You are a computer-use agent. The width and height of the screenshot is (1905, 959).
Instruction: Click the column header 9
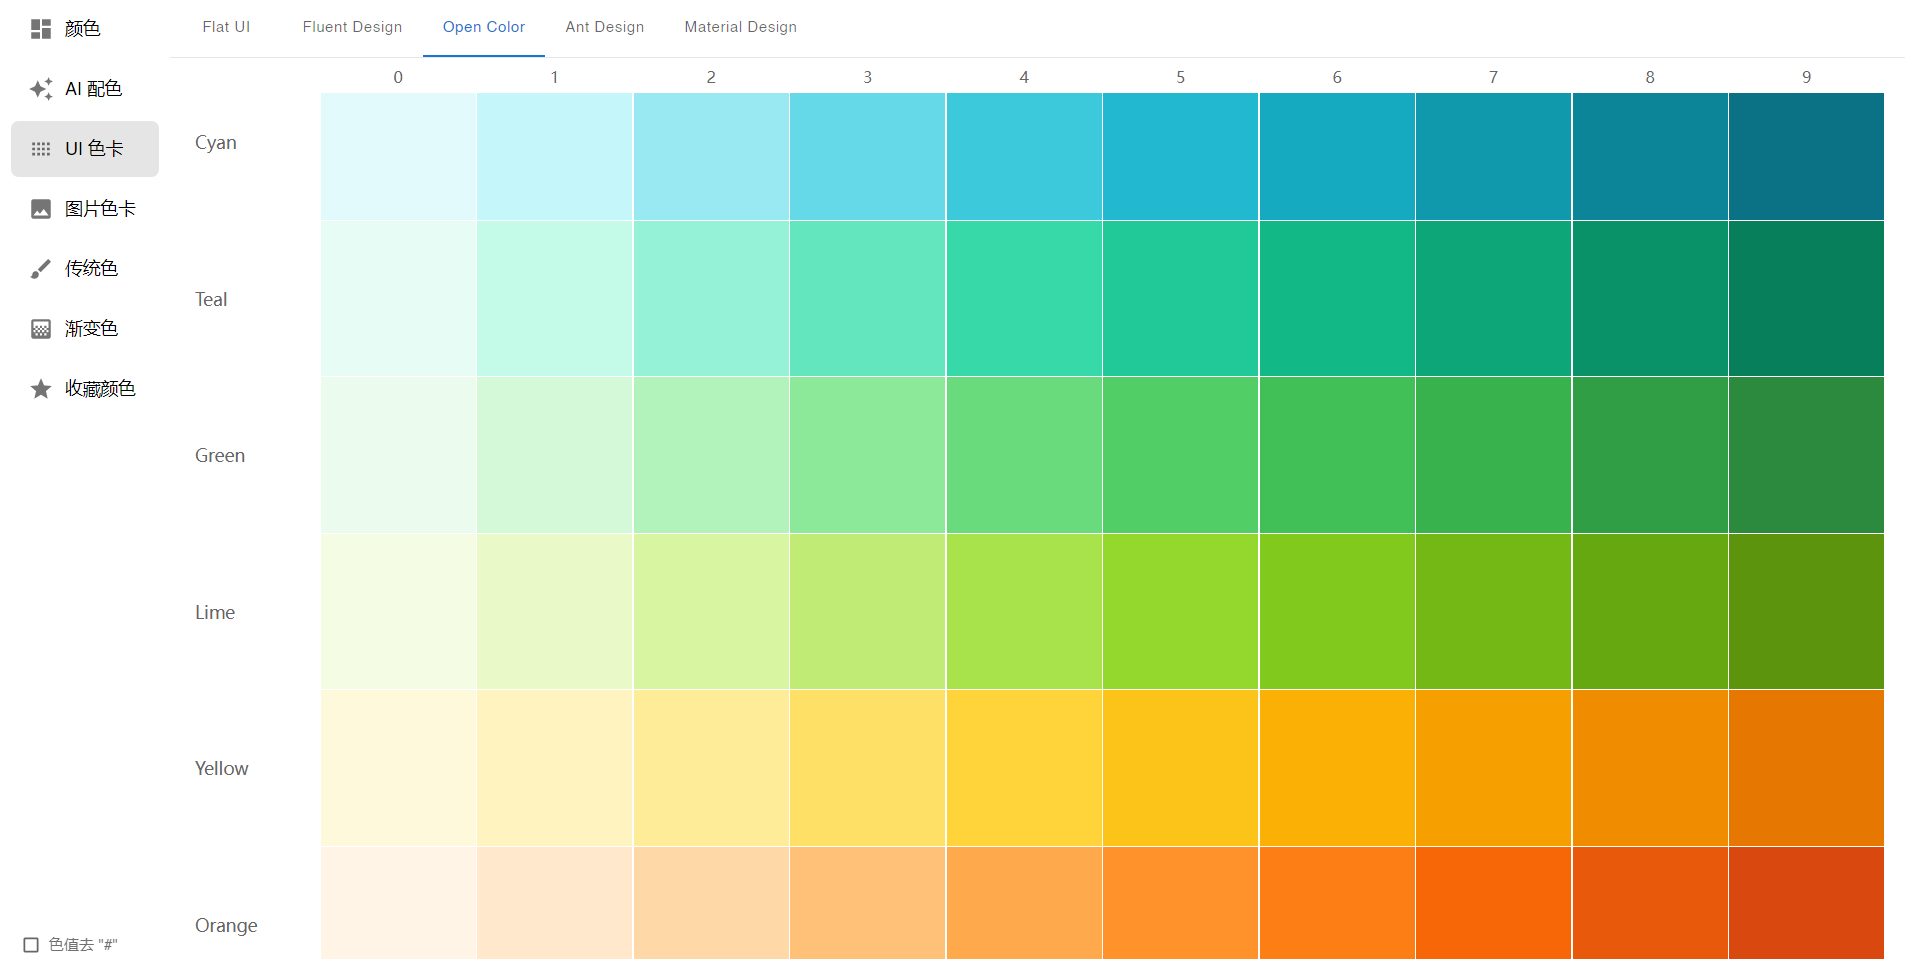point(1806,77)
